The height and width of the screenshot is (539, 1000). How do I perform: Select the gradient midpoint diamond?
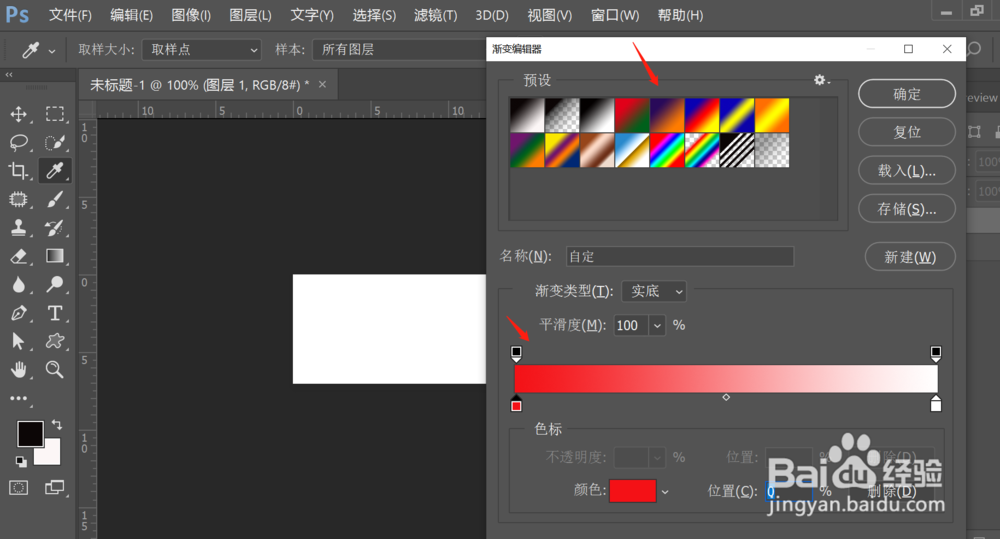pyautogui.click(x=726, y=397)
